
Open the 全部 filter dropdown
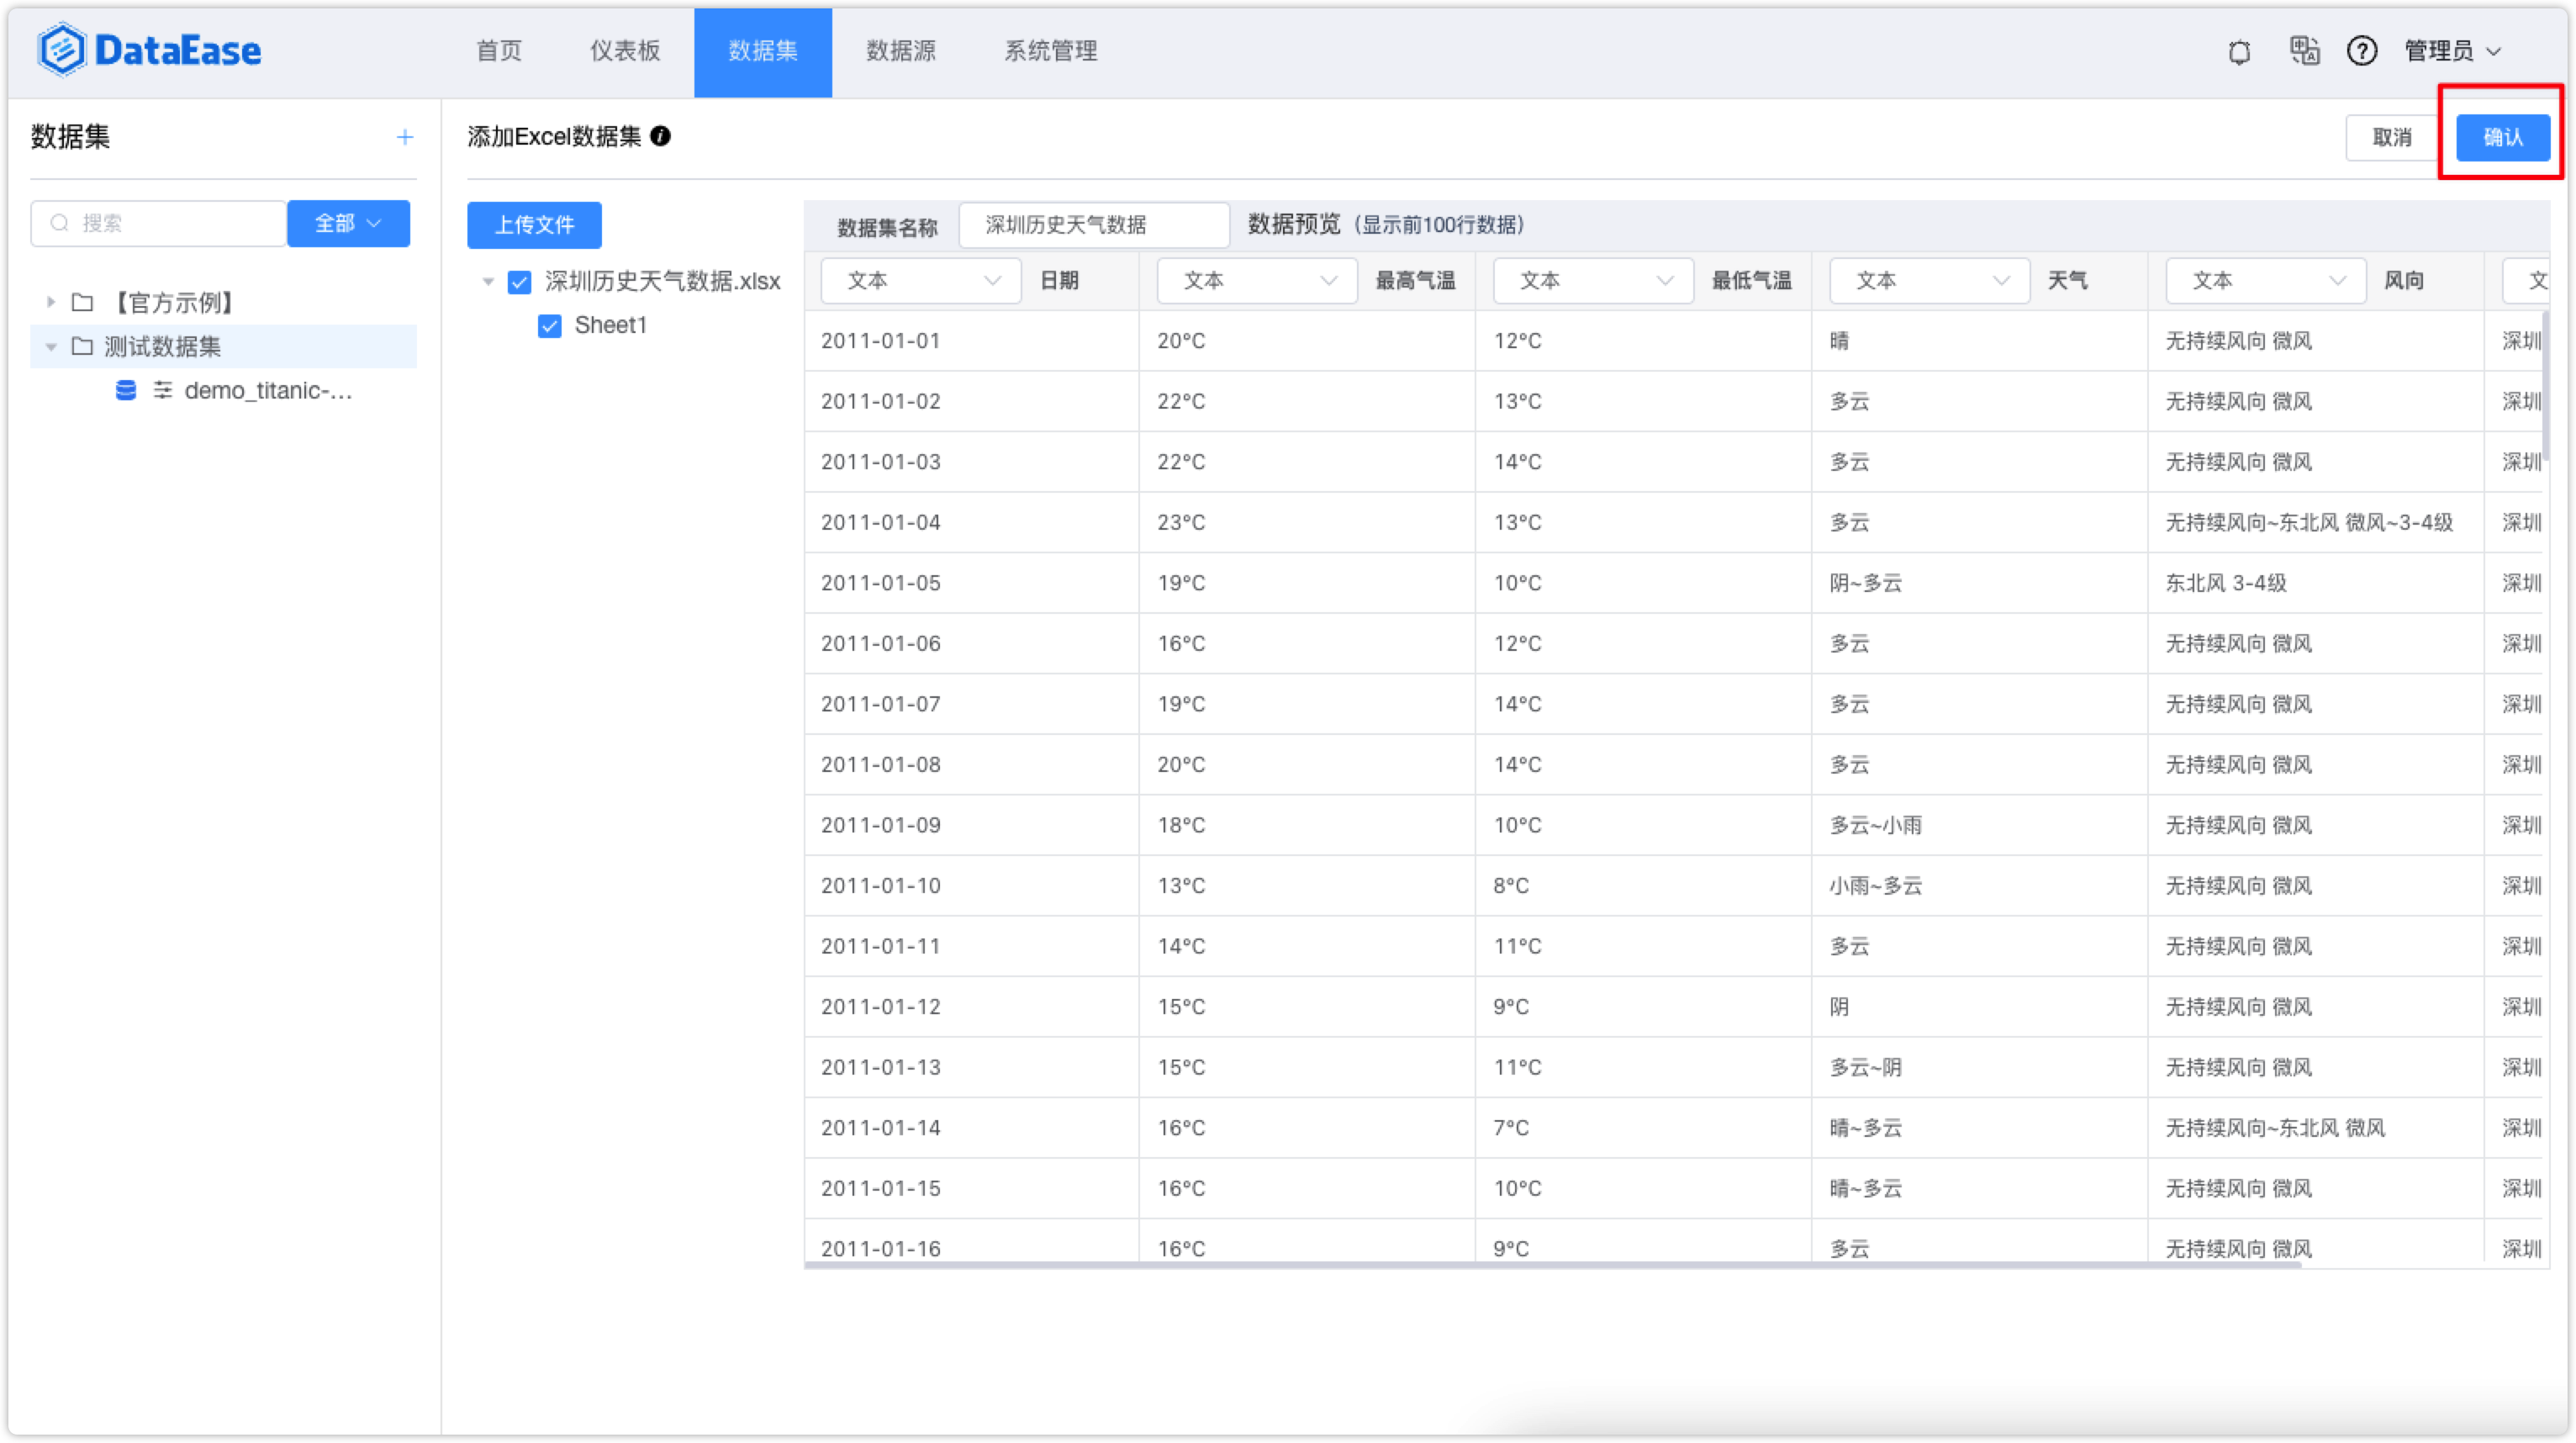pyautogui.click(x=348, y=223)
